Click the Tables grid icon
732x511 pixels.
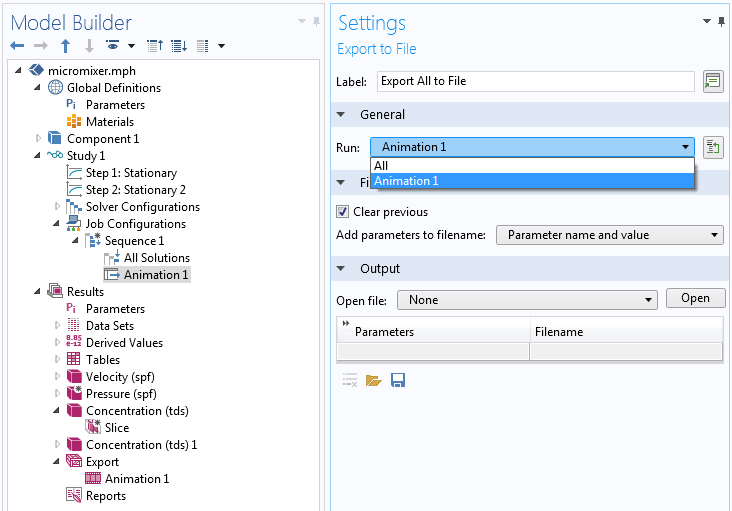coord(74,359)
